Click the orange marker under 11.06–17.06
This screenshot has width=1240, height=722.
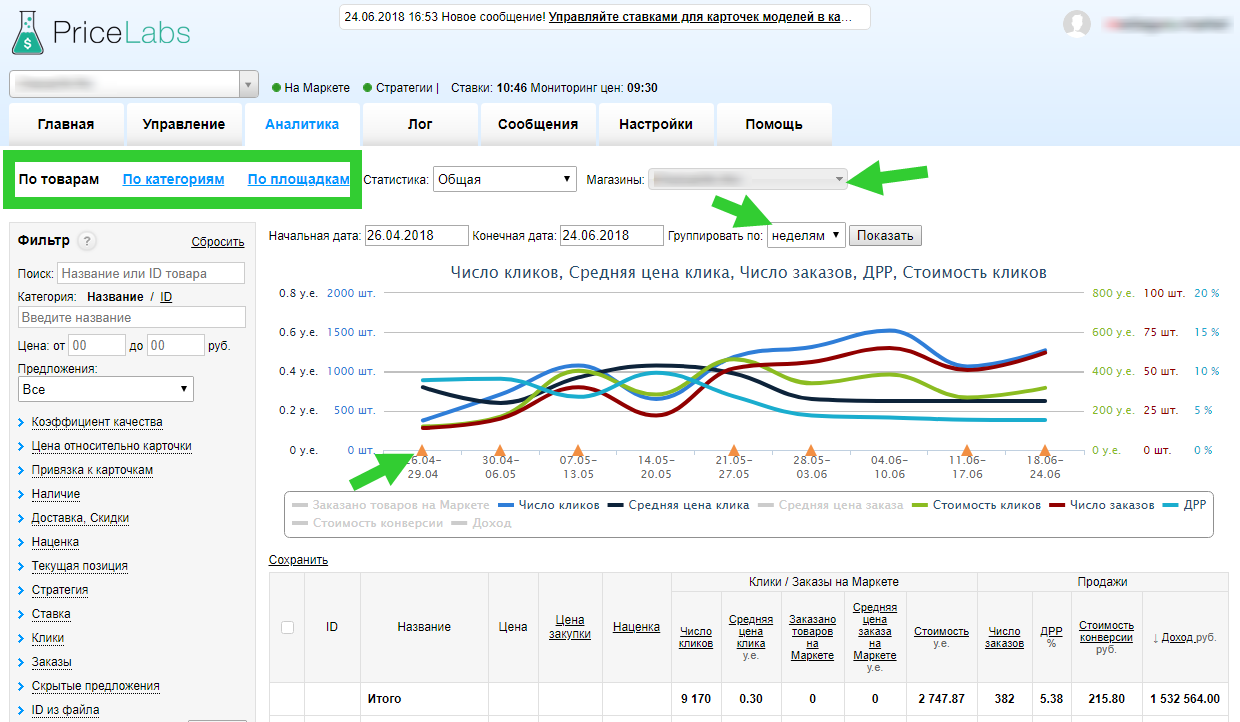[967, 451]
